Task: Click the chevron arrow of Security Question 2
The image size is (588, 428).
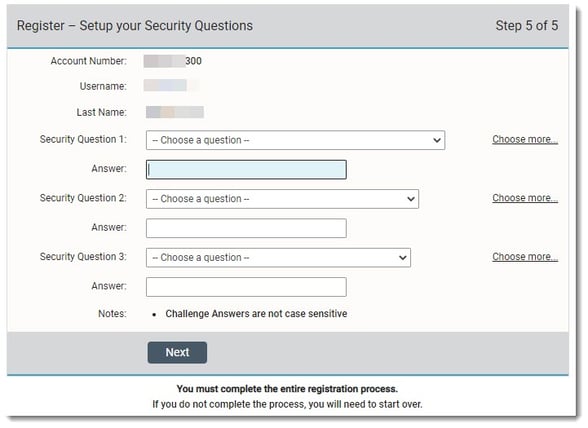Action: tap(411, 199)
